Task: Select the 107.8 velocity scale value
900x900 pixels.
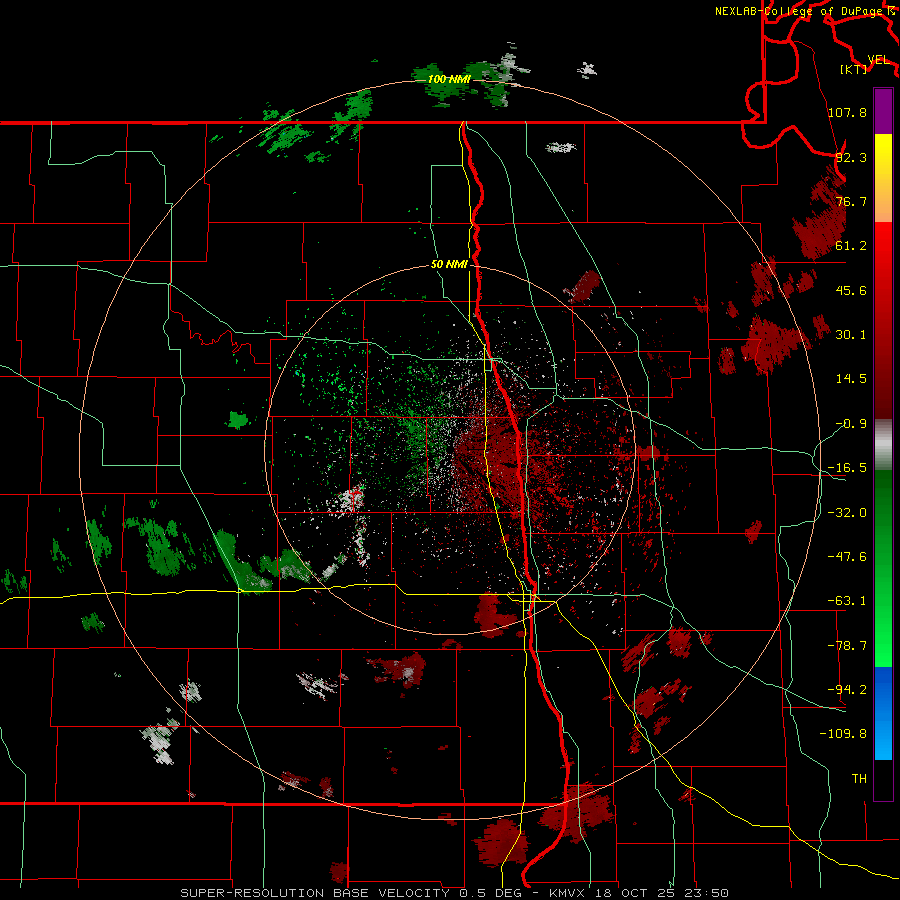Action: (847, 112)
